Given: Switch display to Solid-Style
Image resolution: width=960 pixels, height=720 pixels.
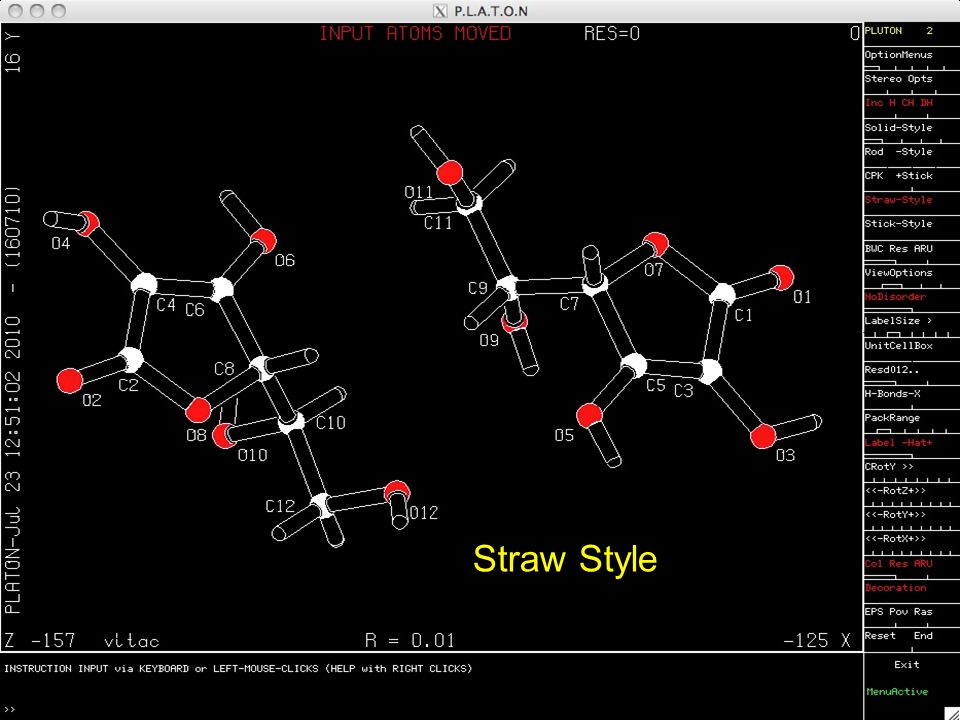Looking at the screenshot, I should 898,127.
